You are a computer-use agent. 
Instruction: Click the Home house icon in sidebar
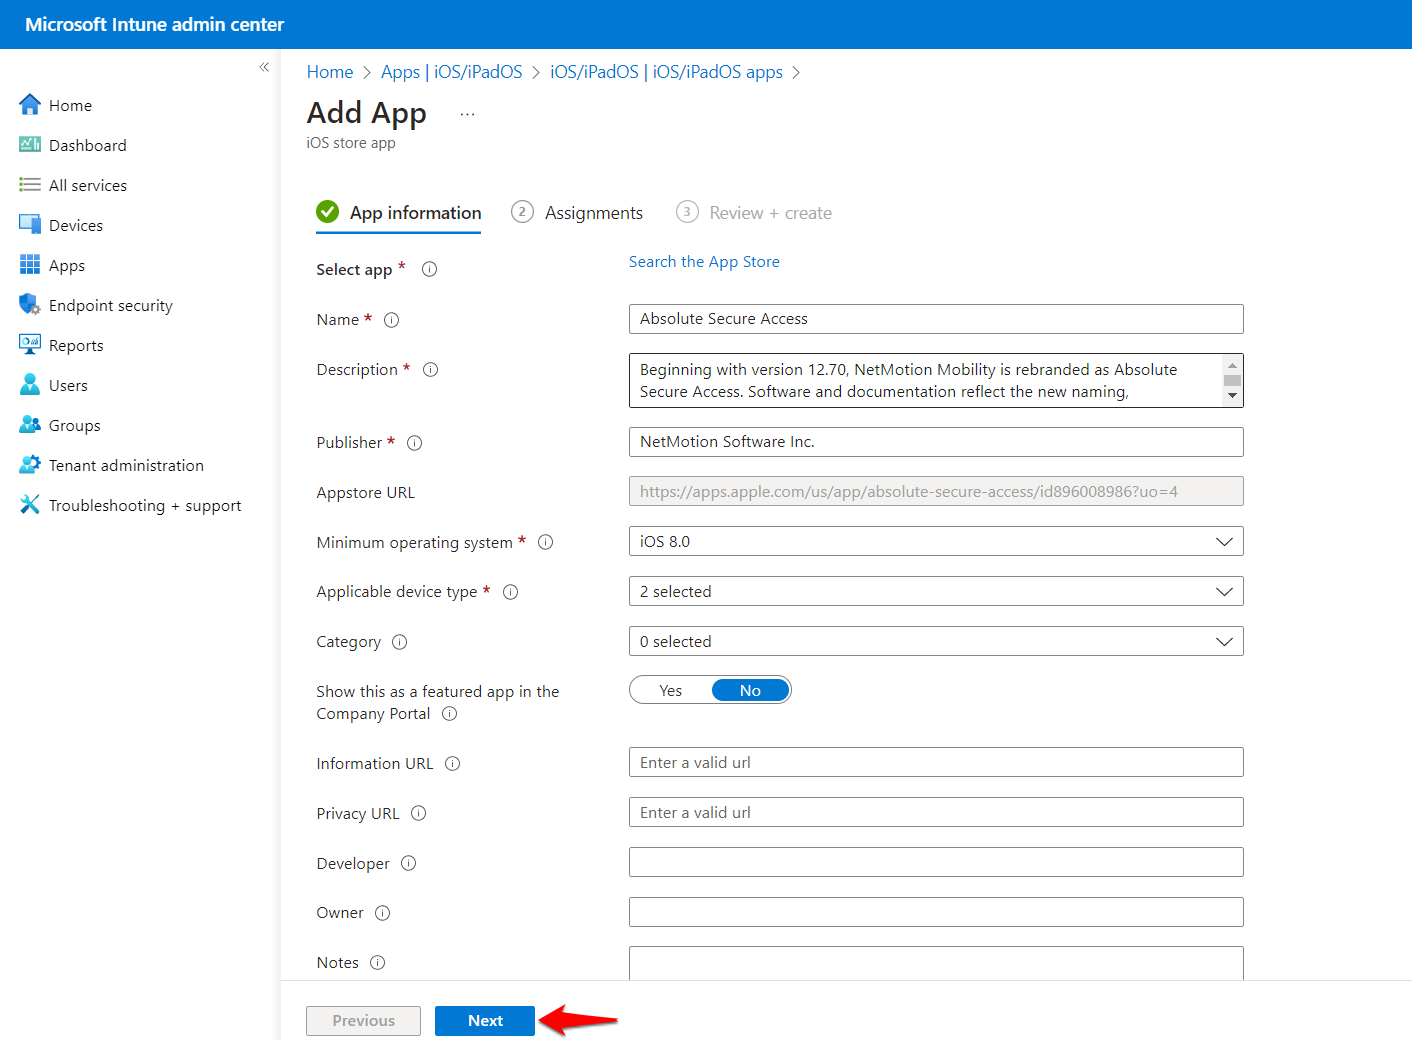click(x=30, y=105)
